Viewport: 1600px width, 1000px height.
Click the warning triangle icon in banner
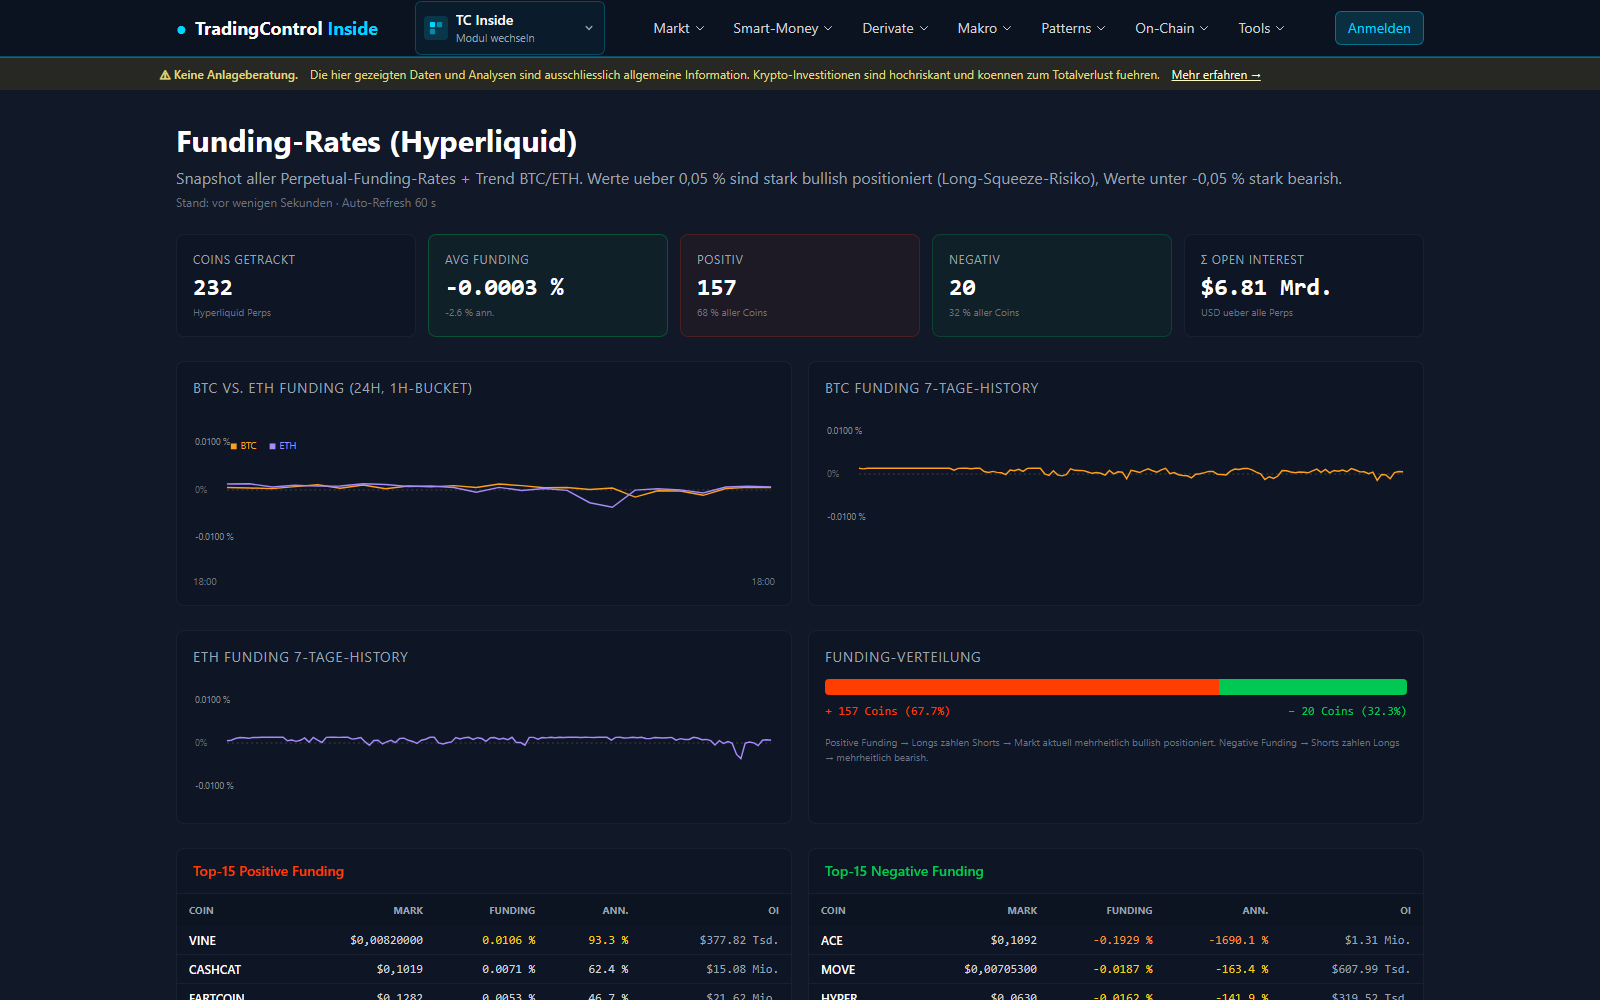pos(165,75)
